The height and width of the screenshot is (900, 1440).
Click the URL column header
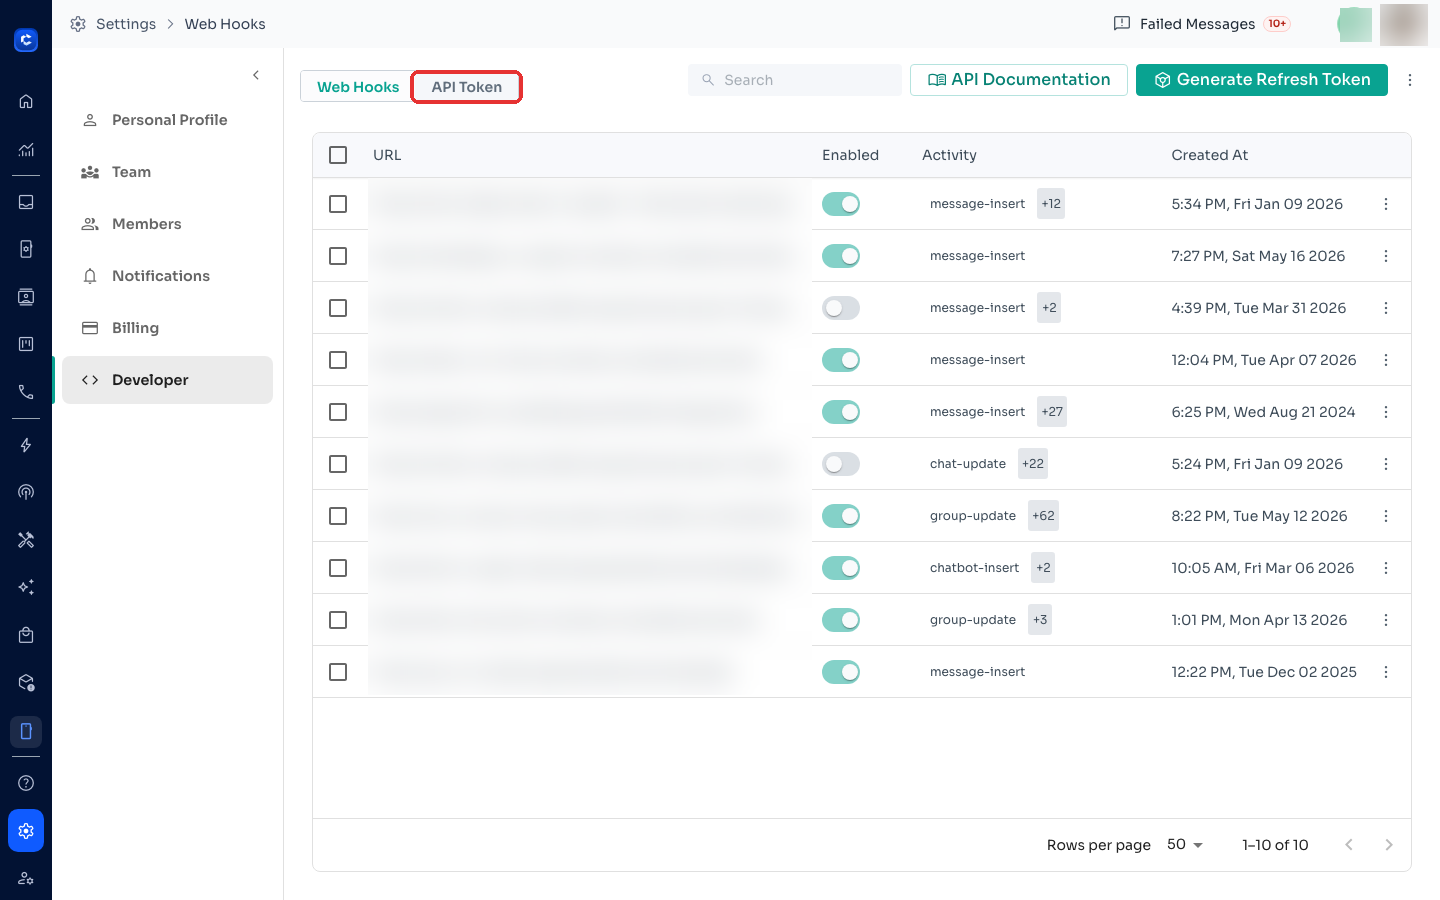(387, 155)
